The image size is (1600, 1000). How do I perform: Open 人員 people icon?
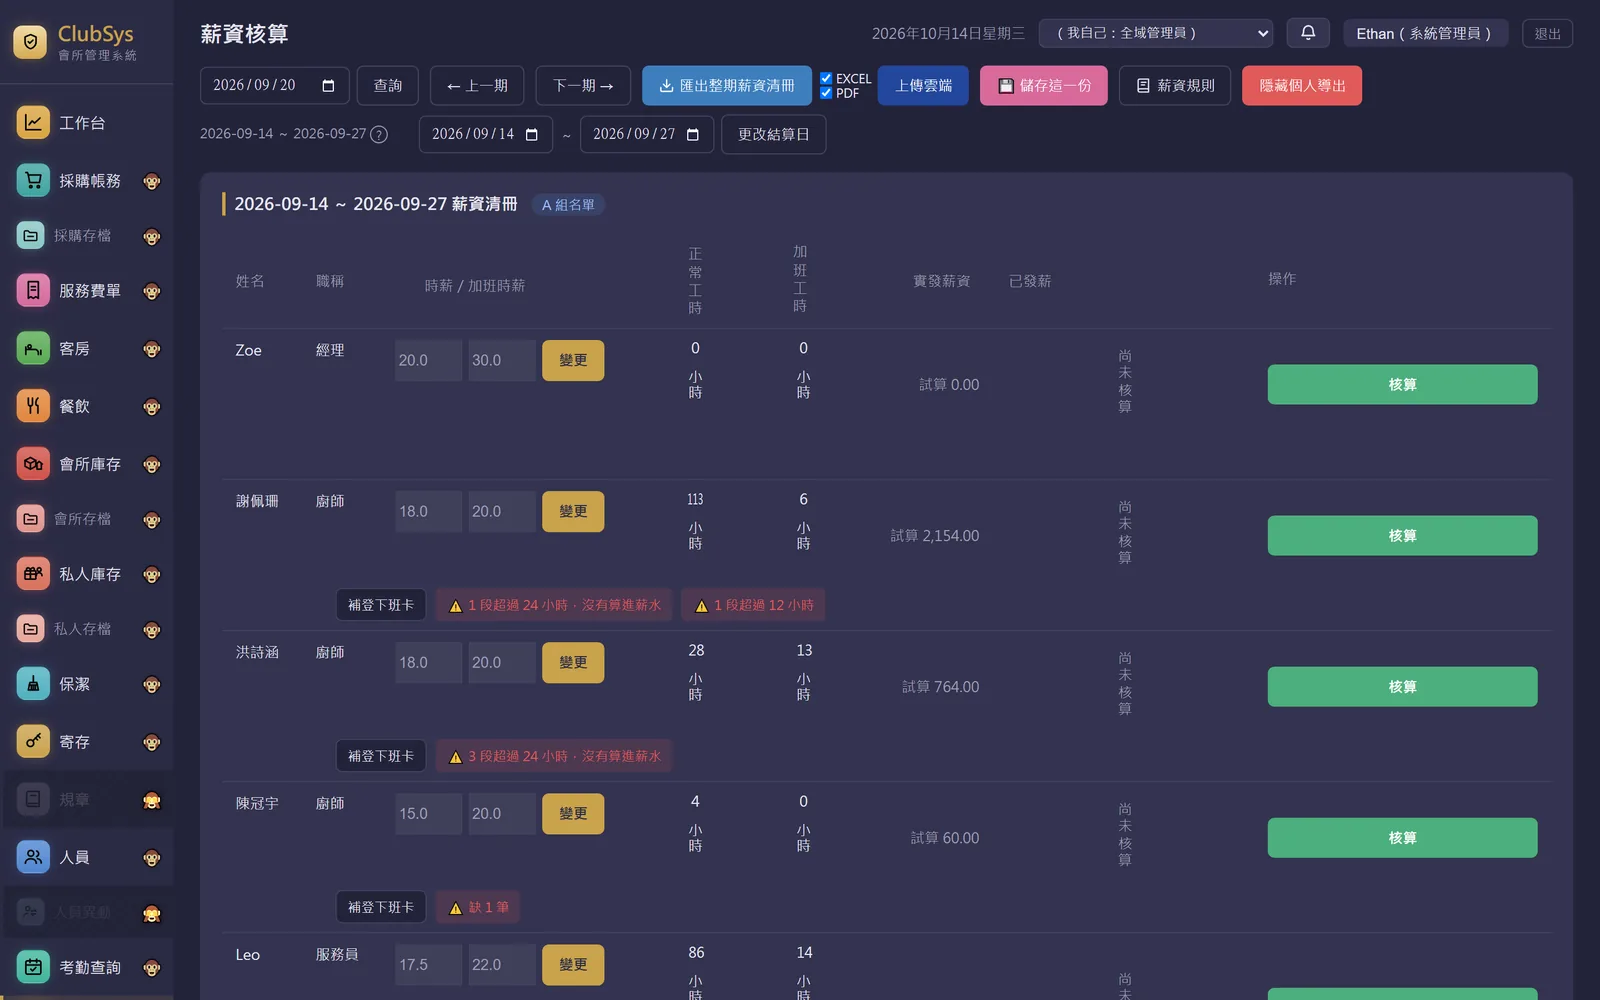33,857
